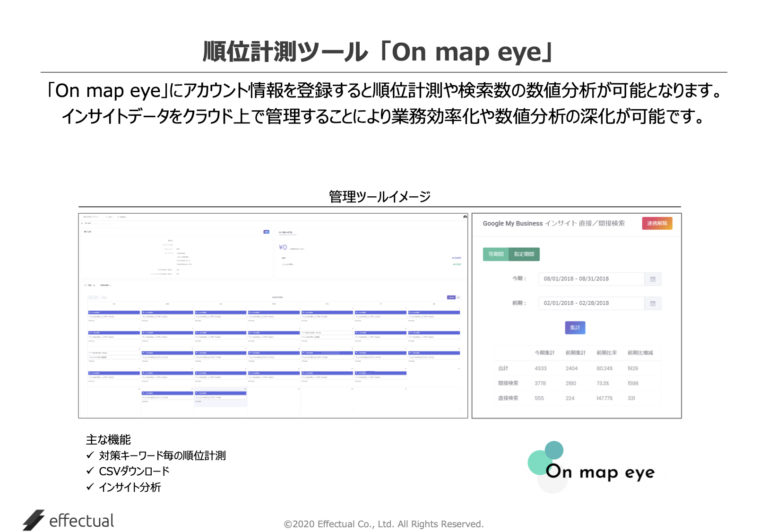Click the 02/01/2018 - 02/28/2018 date range field
Viewport: 768px width, 532px height.
(x=591, y=303)
